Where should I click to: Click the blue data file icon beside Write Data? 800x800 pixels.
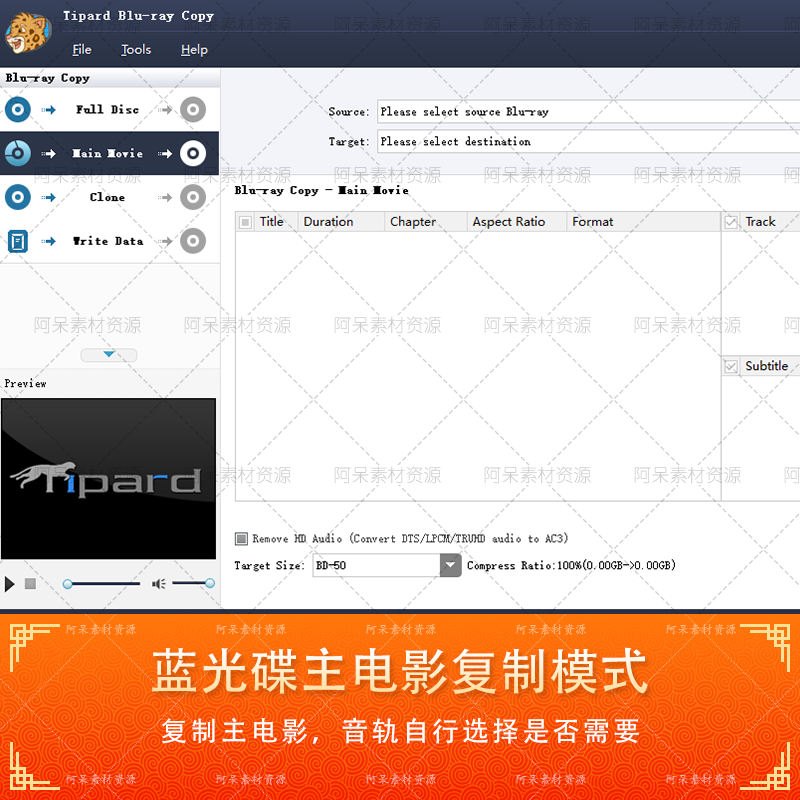click(x=18, y=241)
